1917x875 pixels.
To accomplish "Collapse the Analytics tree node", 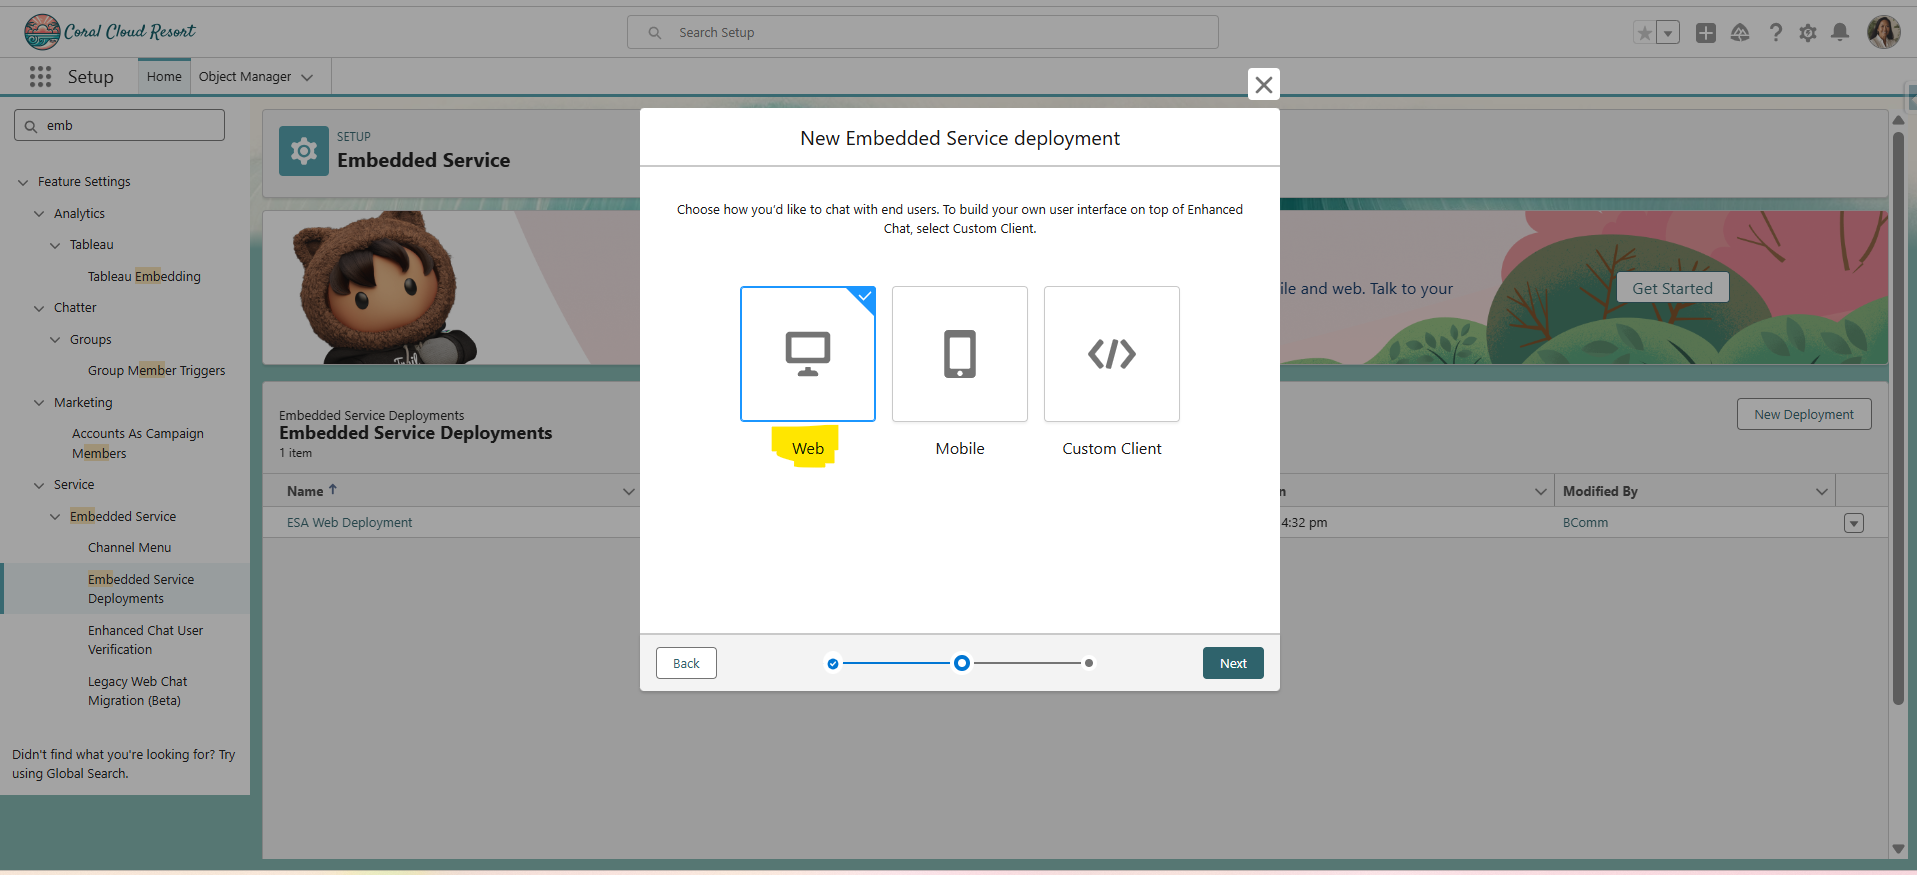I will [x=39, y=214].
